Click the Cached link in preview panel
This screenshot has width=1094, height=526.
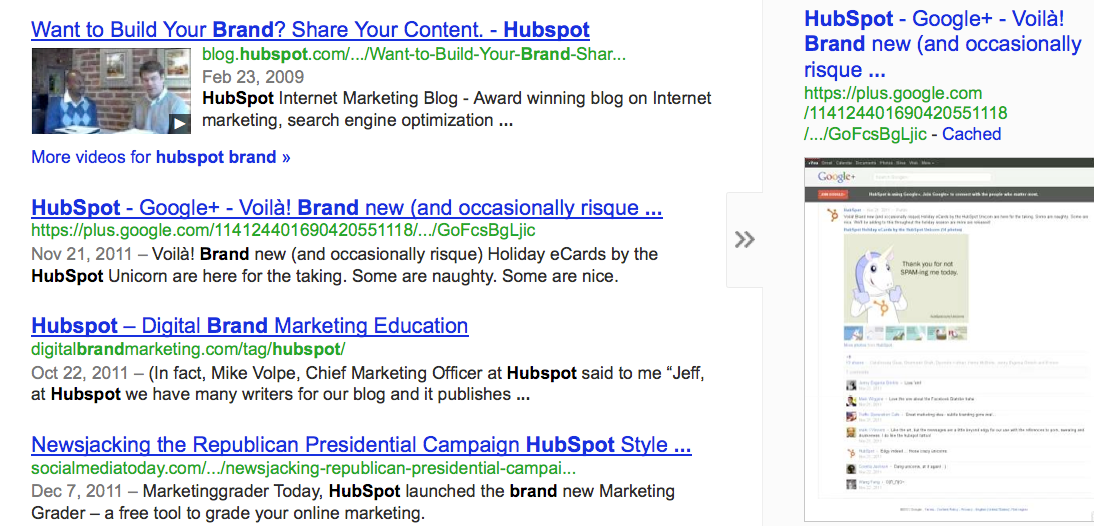[971, 134]
